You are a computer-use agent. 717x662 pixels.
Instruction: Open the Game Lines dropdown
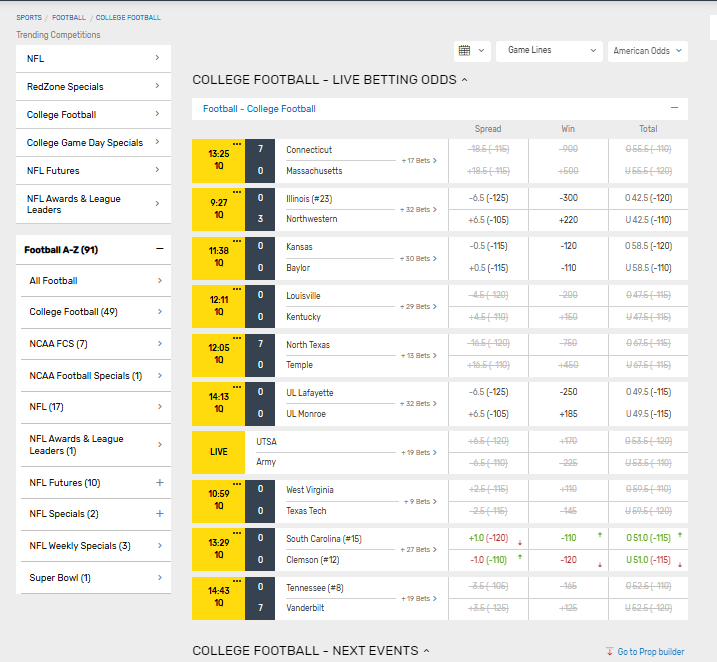click(549, 50)
